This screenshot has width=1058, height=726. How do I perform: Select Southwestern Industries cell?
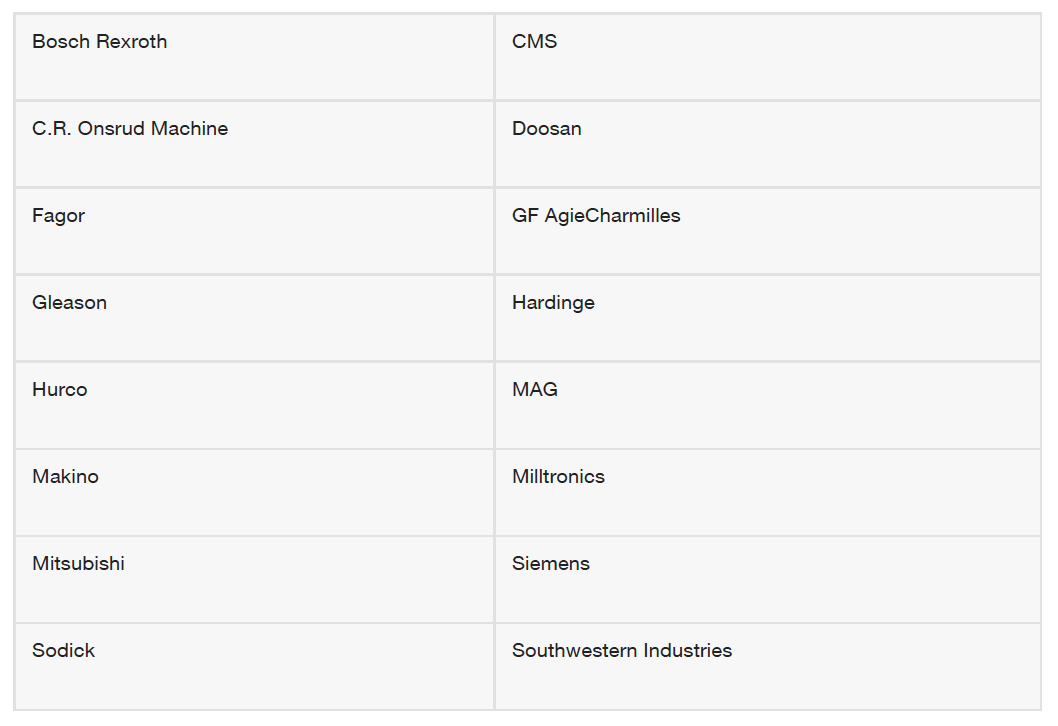coord(768,666)
